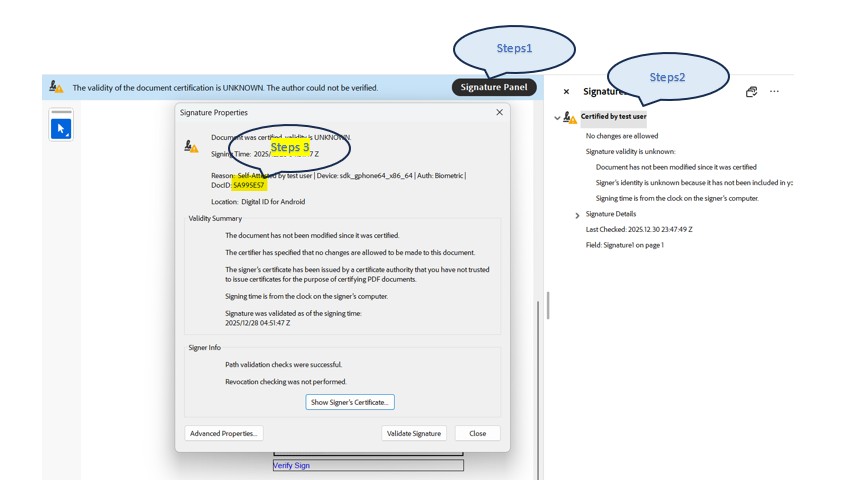Click the highlighted DocID value 5A995E57
This screenshot has width=851, height=480.
pos(249,185)
